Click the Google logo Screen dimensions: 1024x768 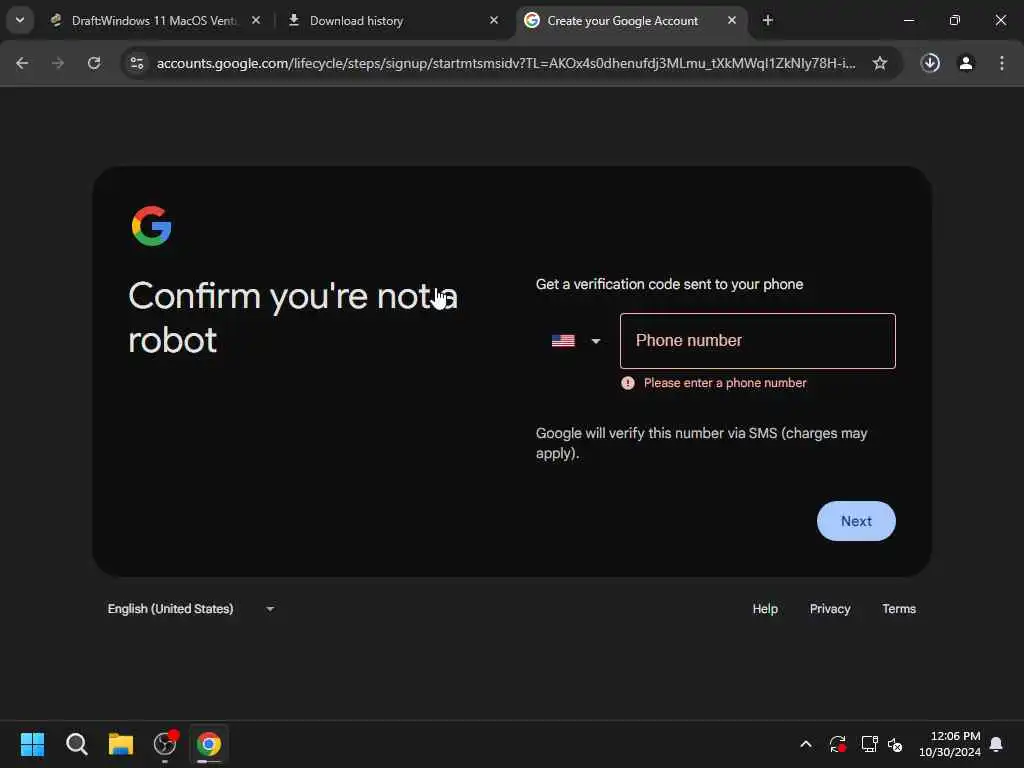[152, 226]
